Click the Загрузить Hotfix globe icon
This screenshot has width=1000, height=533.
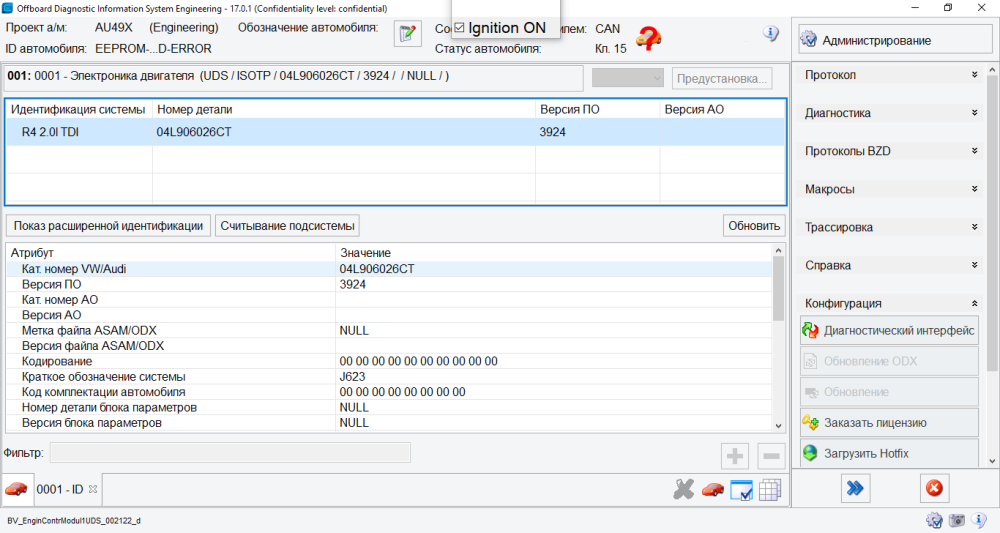[811, 453]
